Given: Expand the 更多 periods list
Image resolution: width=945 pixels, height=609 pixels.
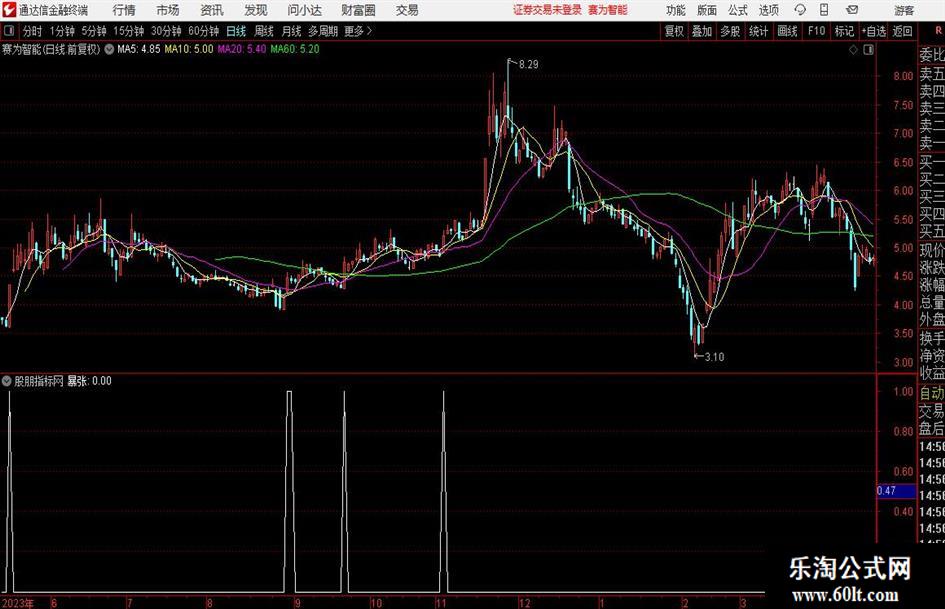Looking at the screenshot, I should tap(358, 31).
